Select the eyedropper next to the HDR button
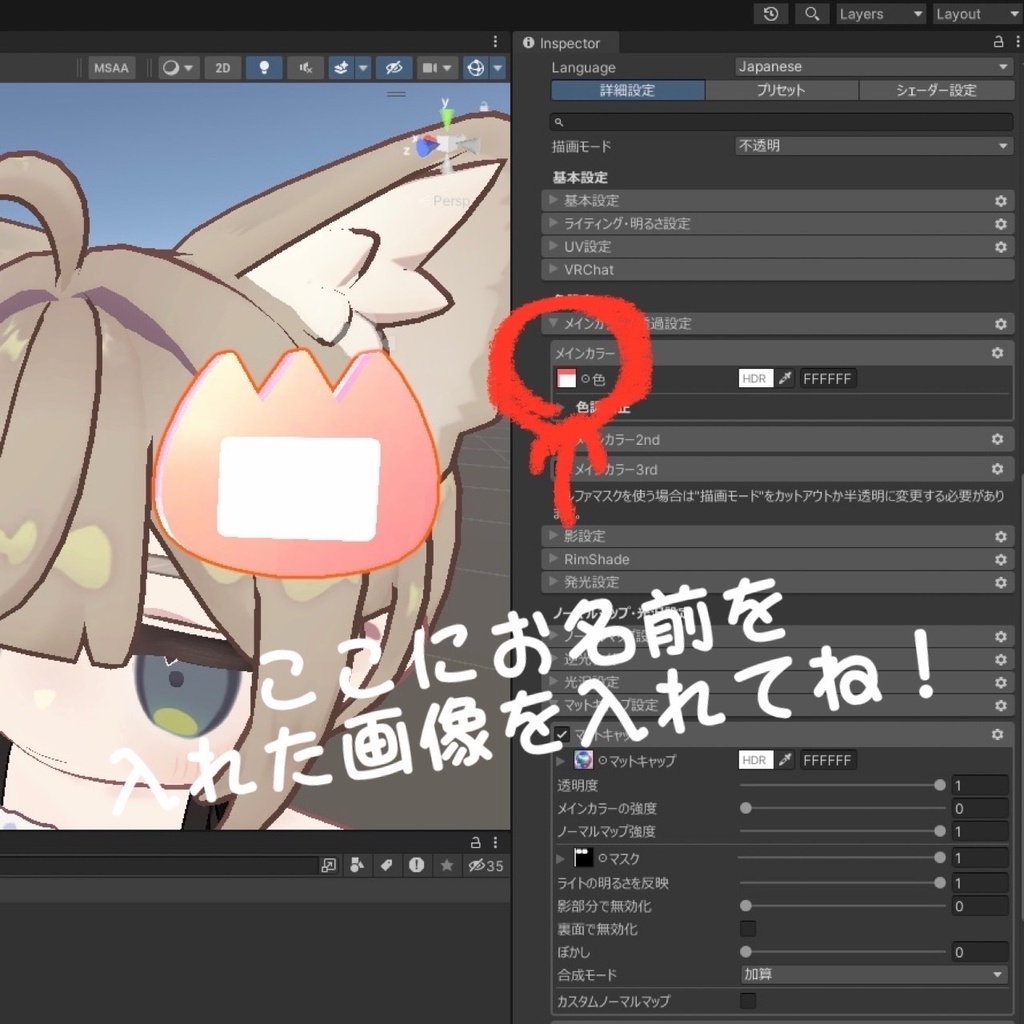The height and width of the screenshot is (1024, 1024). pos(784,378)
